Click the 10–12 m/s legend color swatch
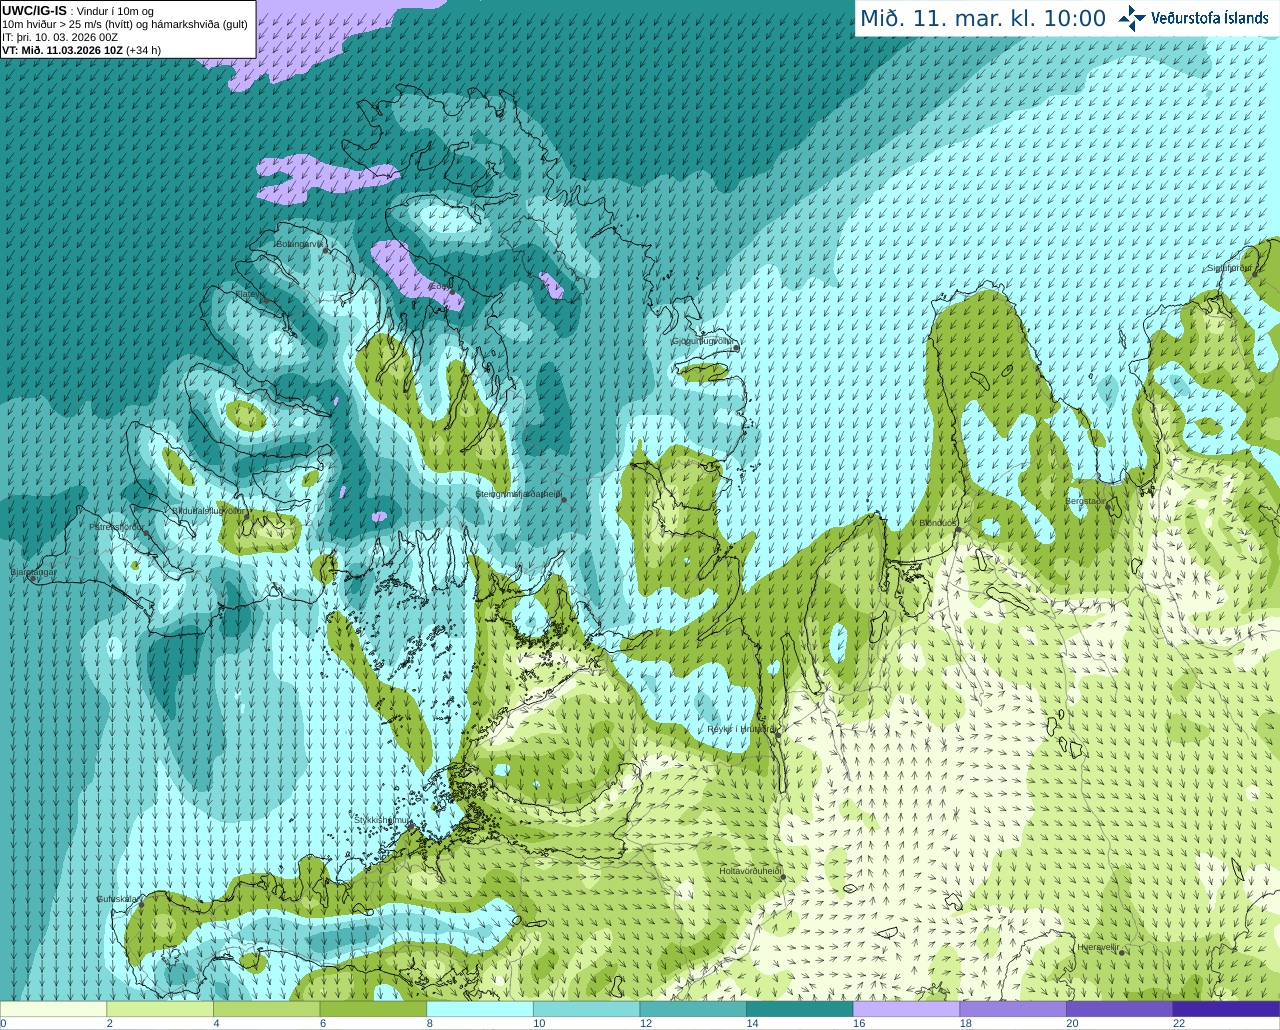This screenshot has width=1280, height=1030. point(586,1009)
